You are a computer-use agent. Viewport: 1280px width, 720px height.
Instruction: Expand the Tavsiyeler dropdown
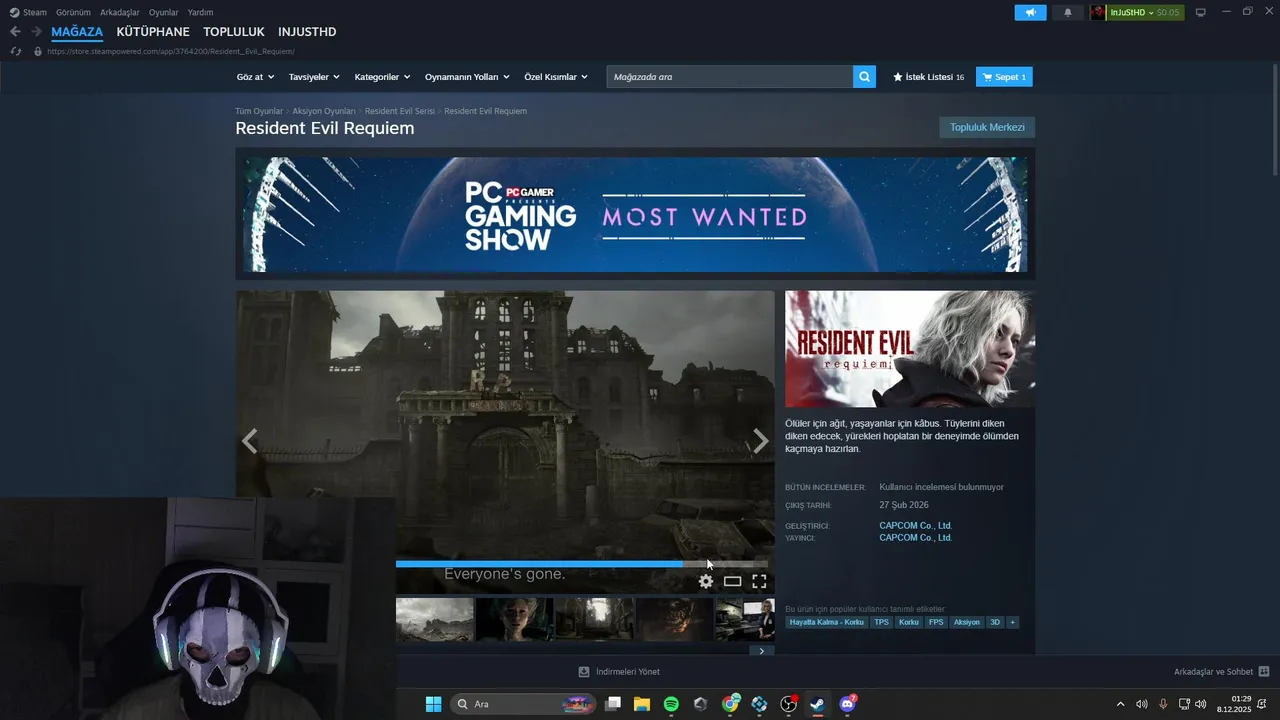[314, 77]
